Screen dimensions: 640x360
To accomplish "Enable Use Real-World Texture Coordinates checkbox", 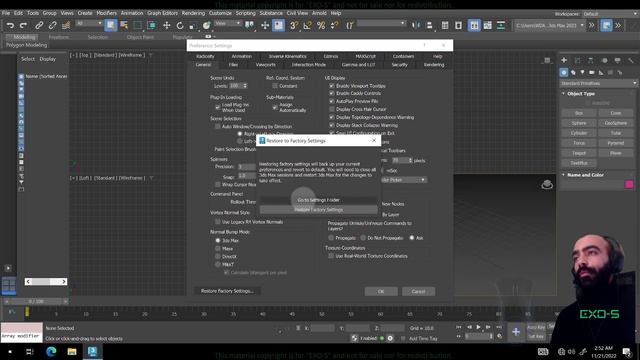I will click(x=331, y=256).
